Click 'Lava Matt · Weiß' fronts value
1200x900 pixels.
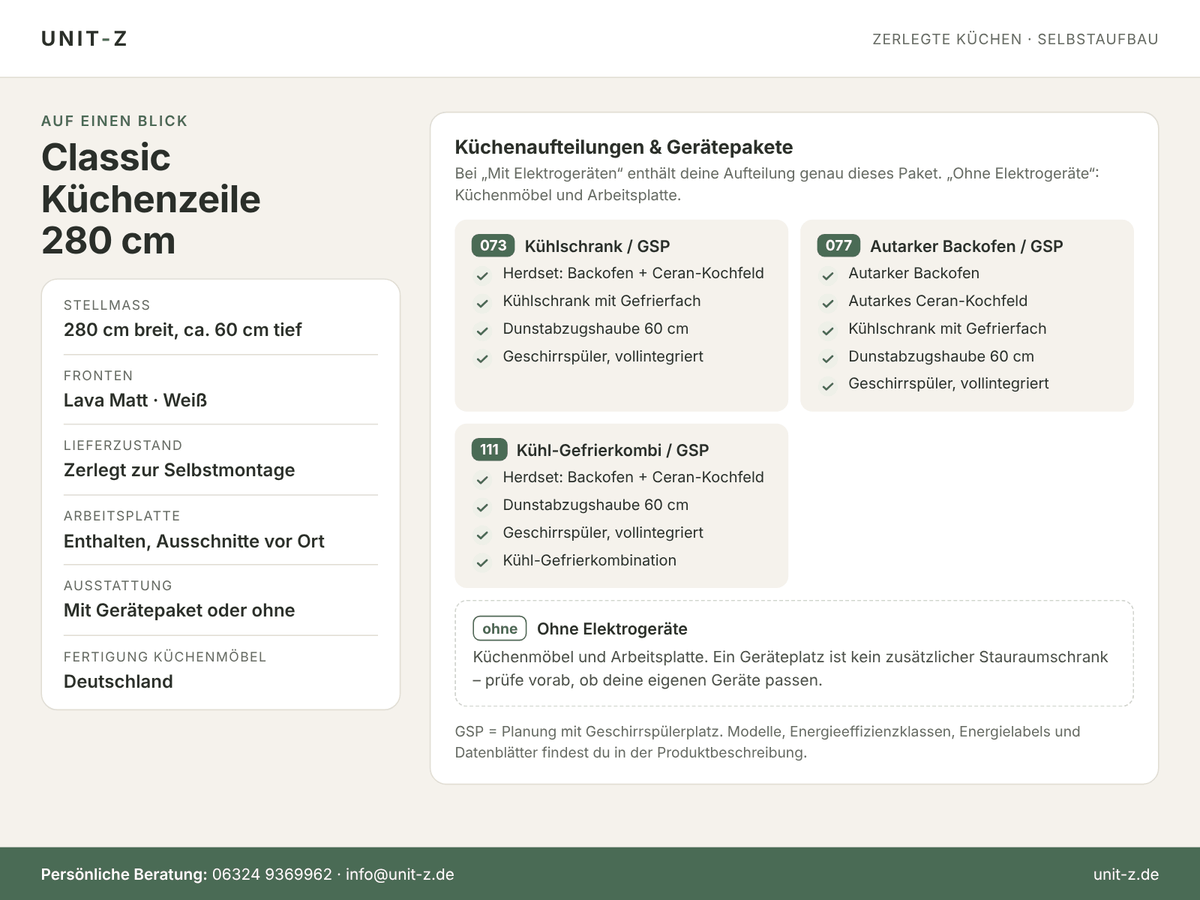pyautogui.click(x=135, y=400)
